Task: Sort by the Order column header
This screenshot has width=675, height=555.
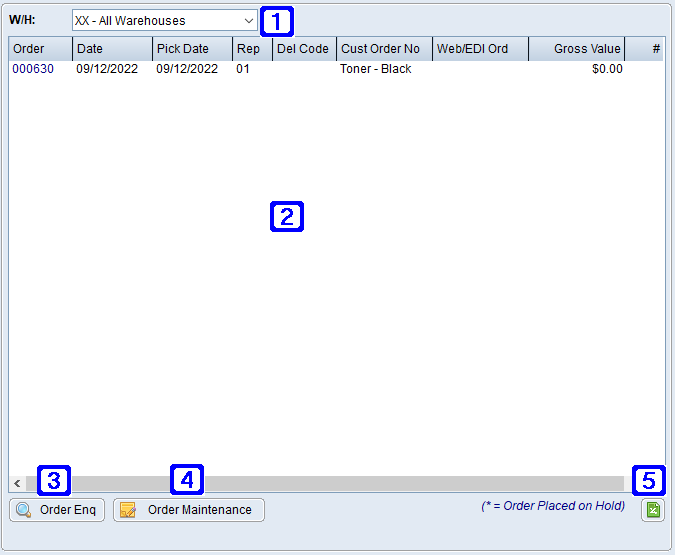Action: 40,49
